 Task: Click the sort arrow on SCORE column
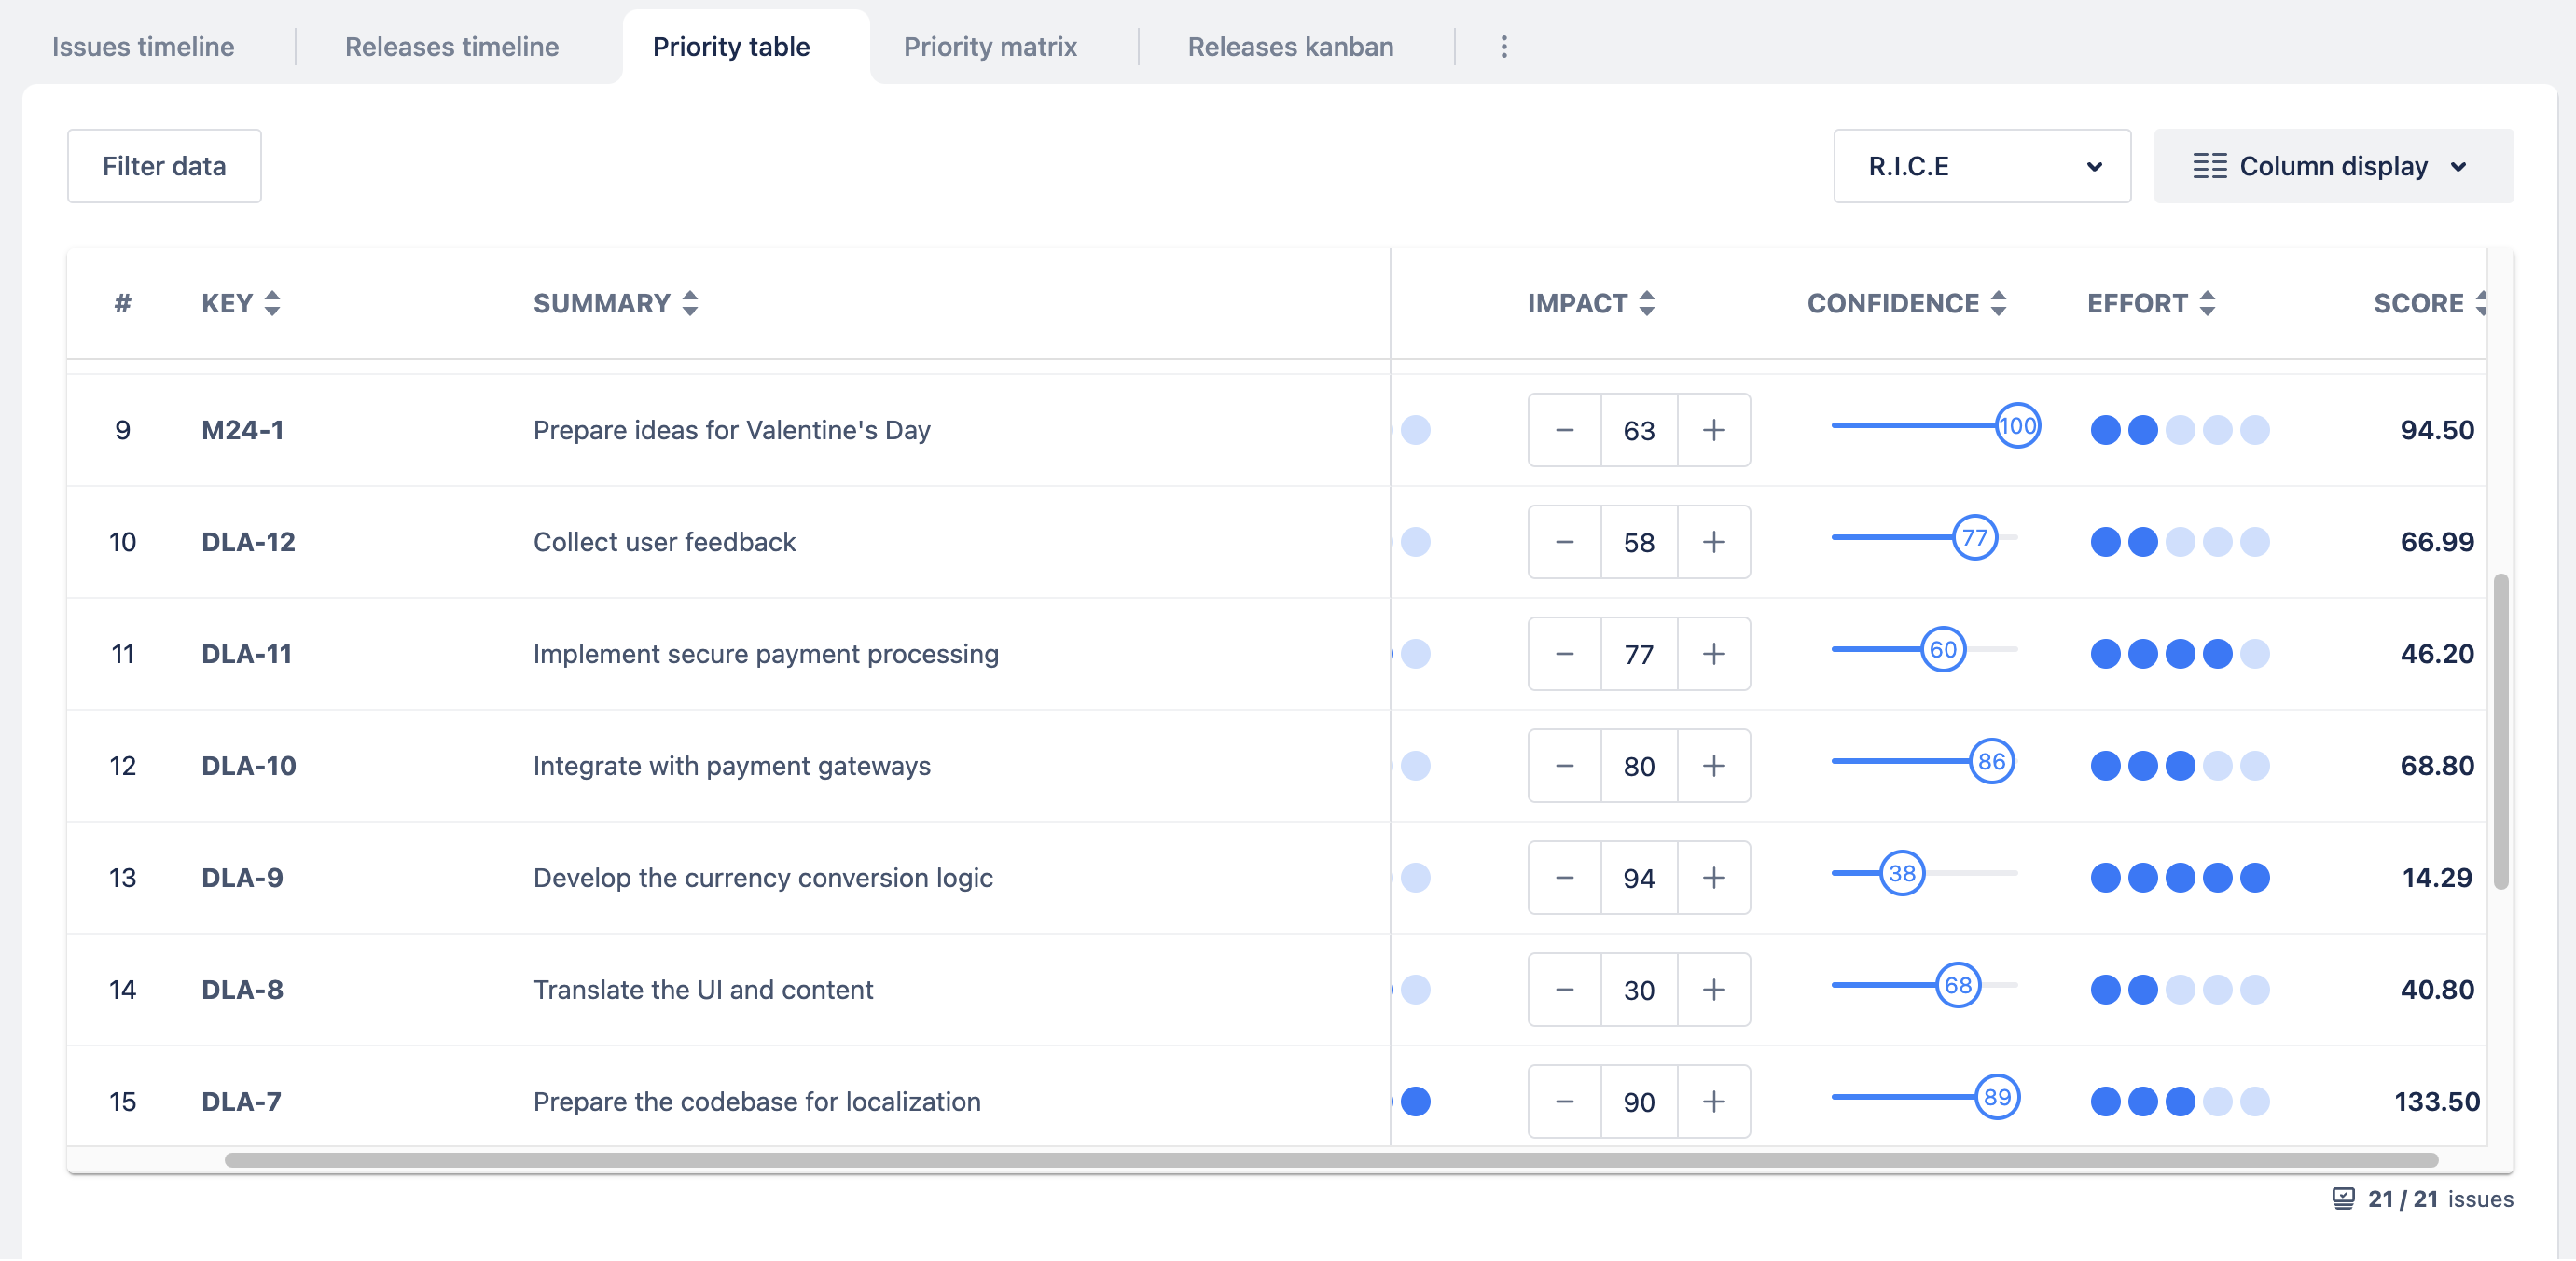click(2483, 302)
